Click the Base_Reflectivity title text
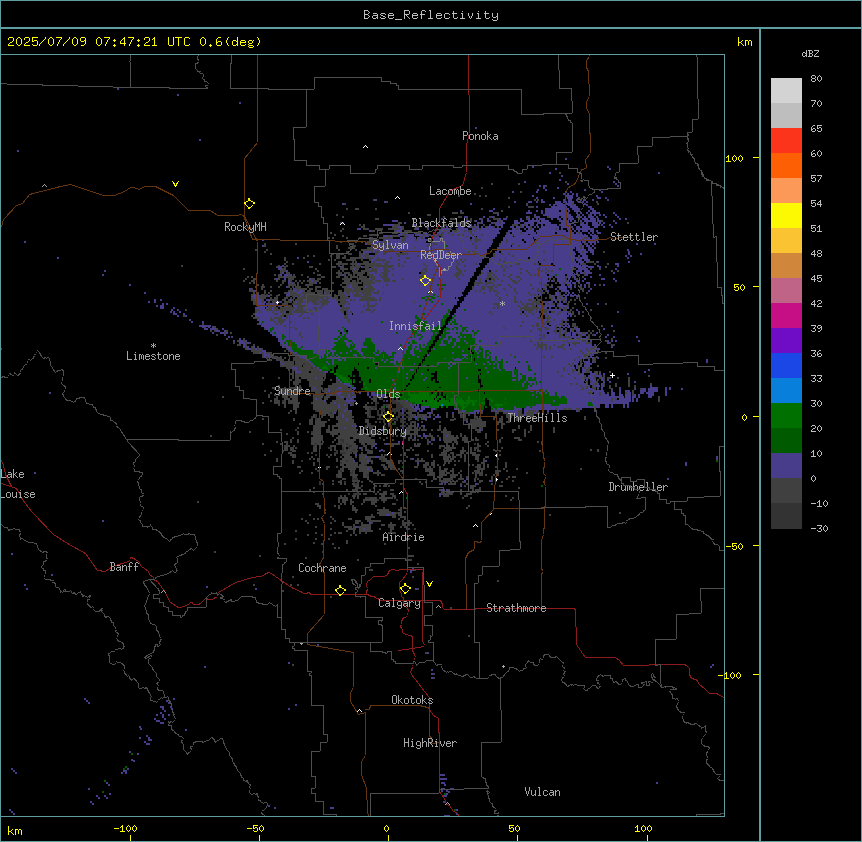Viewport: 862px width, 842px height. coord(431,15)
